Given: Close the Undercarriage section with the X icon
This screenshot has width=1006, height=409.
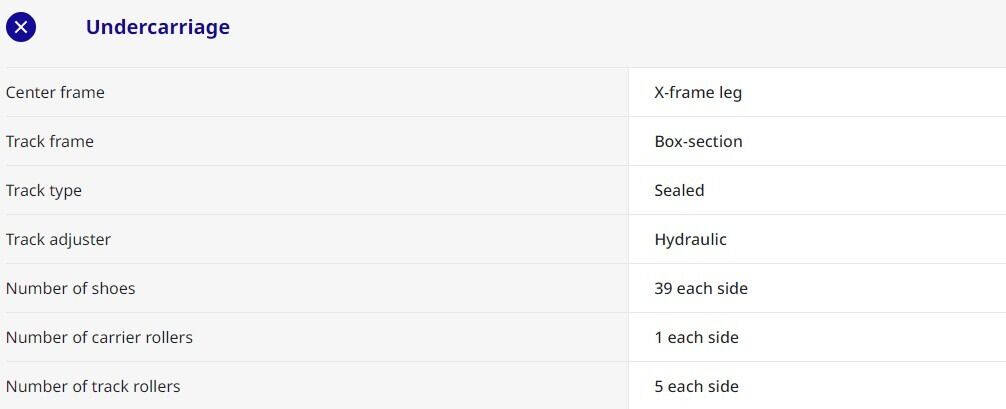Looking at the screenshot, I should click(21, 27).
